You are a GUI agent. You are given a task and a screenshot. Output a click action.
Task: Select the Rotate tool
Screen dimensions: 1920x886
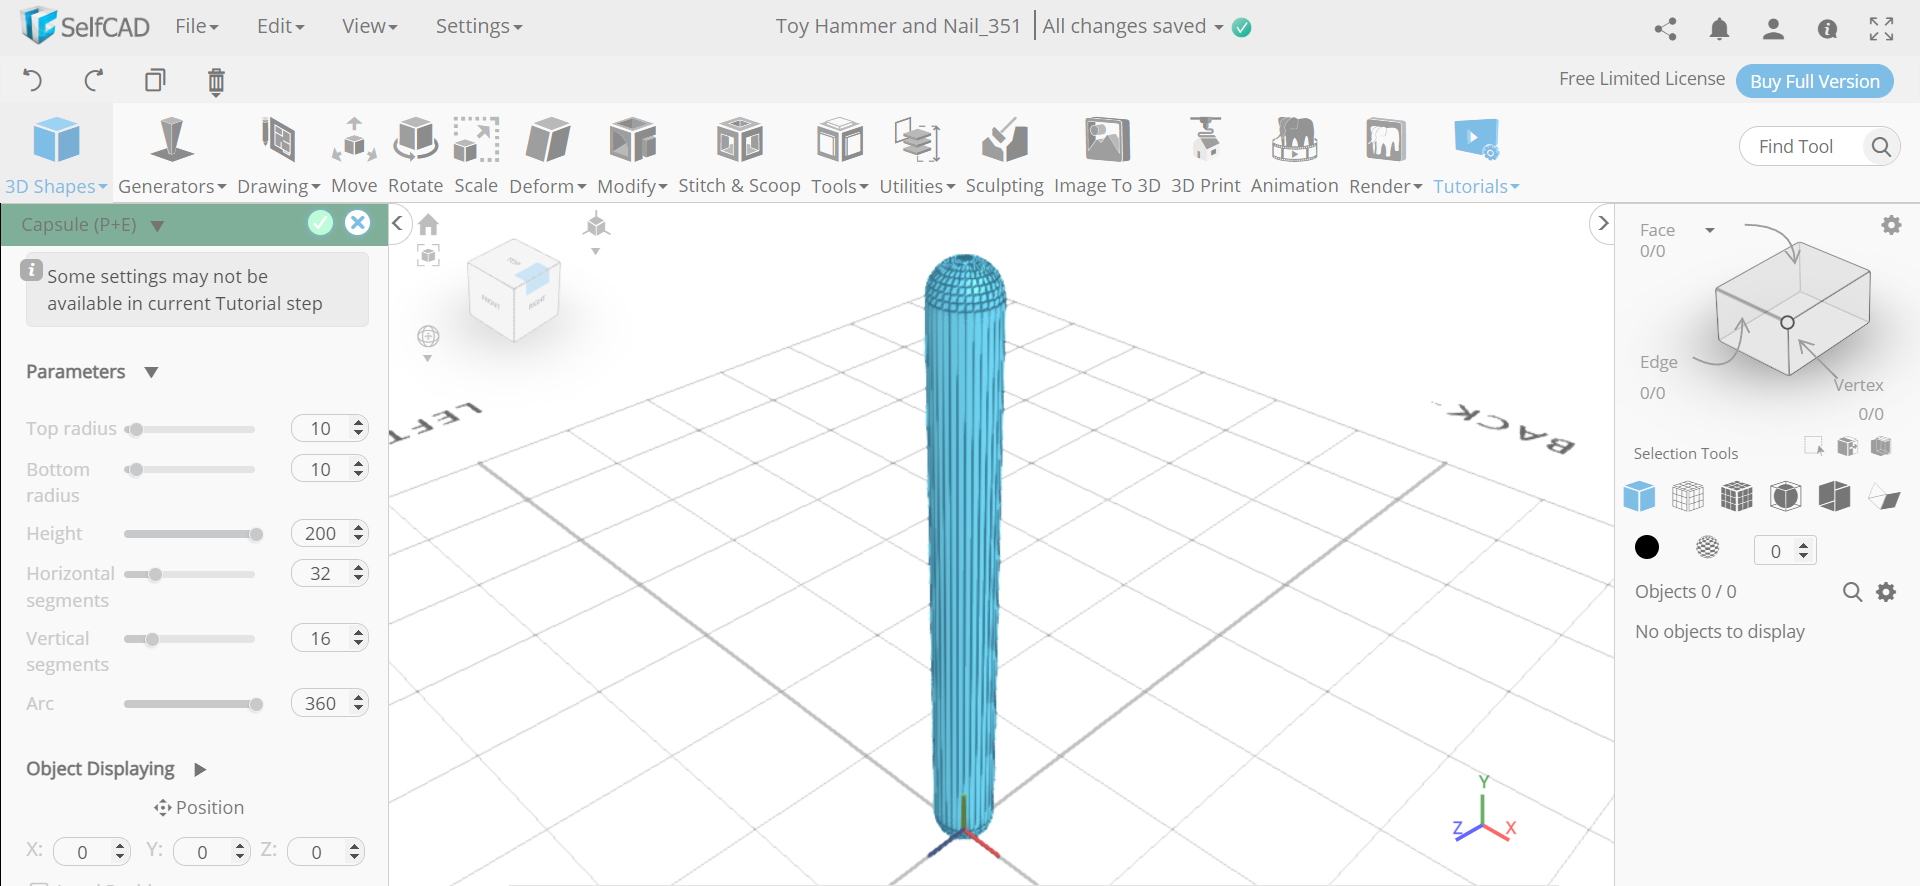(415, 155)
